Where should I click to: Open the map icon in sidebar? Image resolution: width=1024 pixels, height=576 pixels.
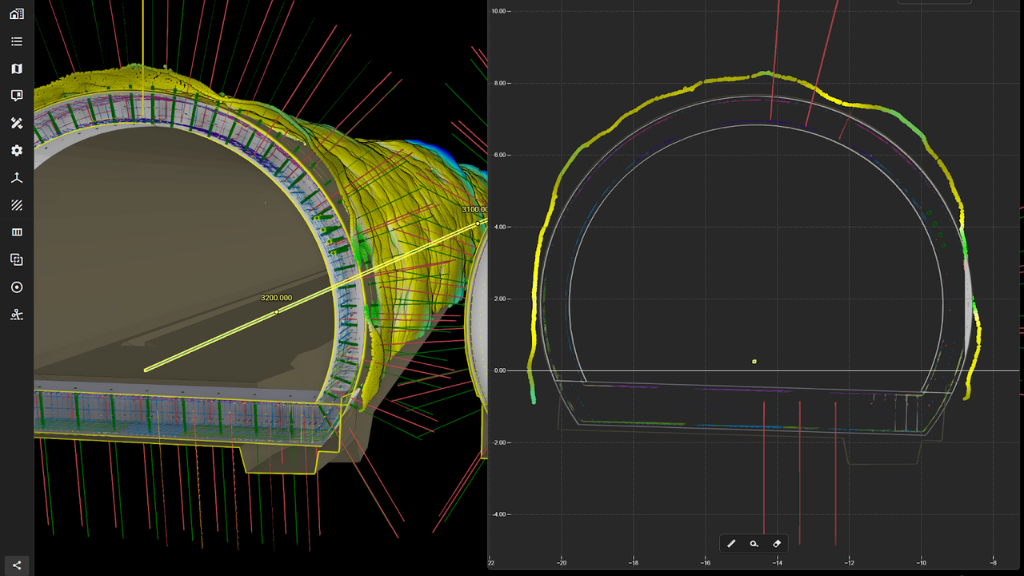pos(16,69)
